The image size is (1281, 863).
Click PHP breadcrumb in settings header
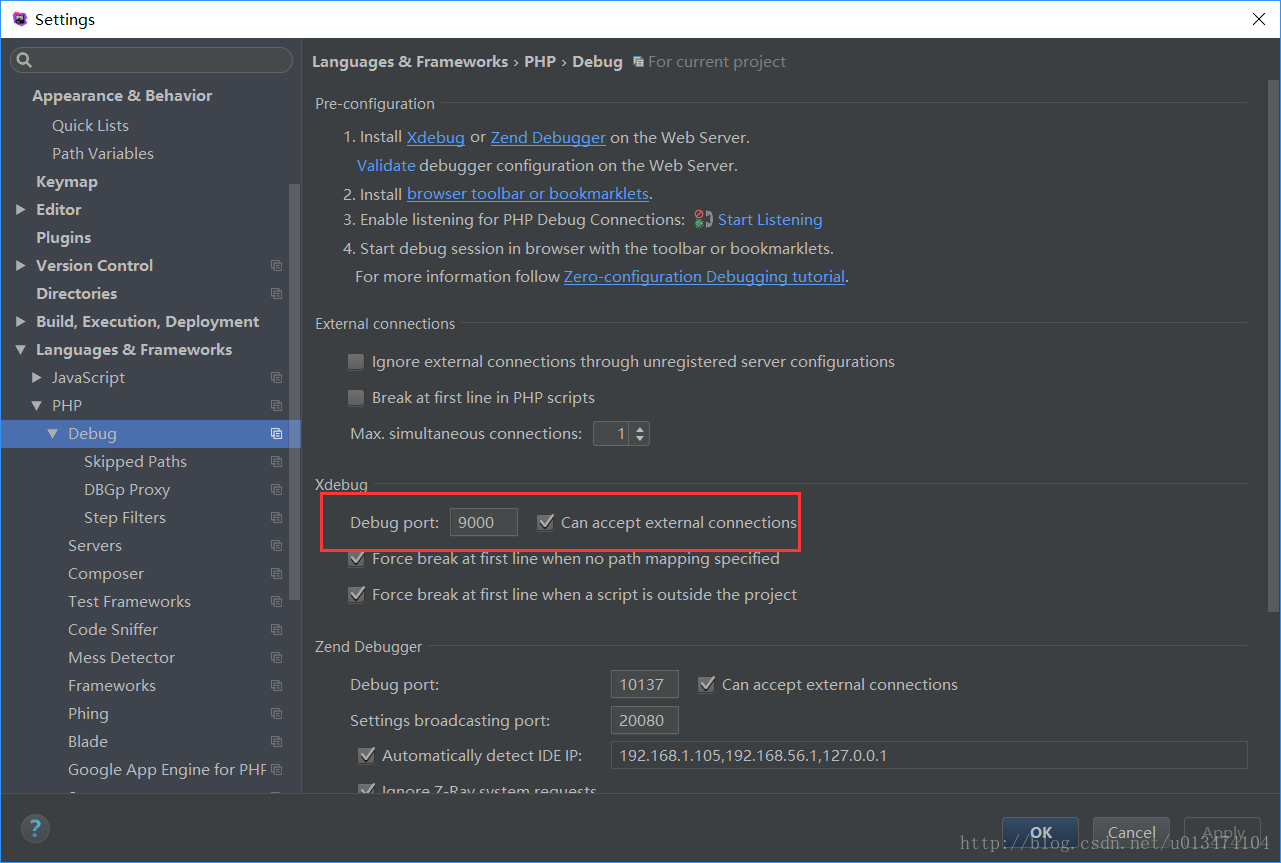[540, 62]
